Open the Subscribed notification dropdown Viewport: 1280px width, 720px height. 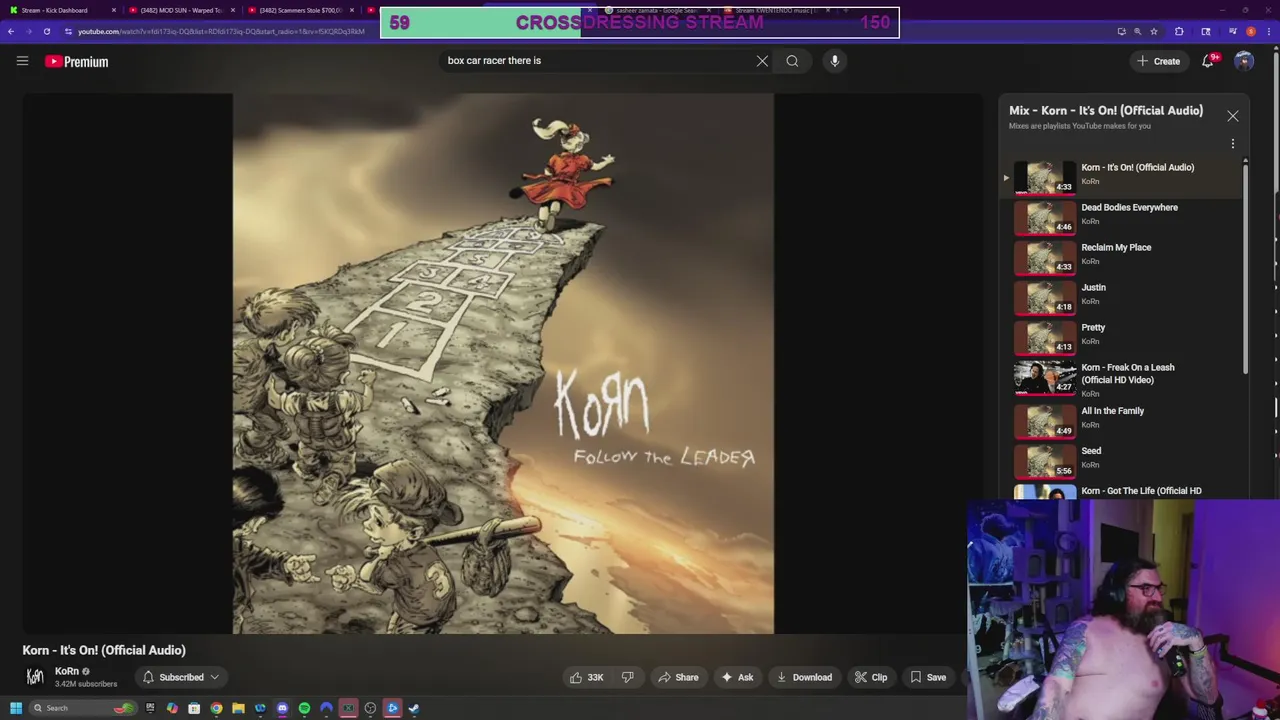click(180, 677)
